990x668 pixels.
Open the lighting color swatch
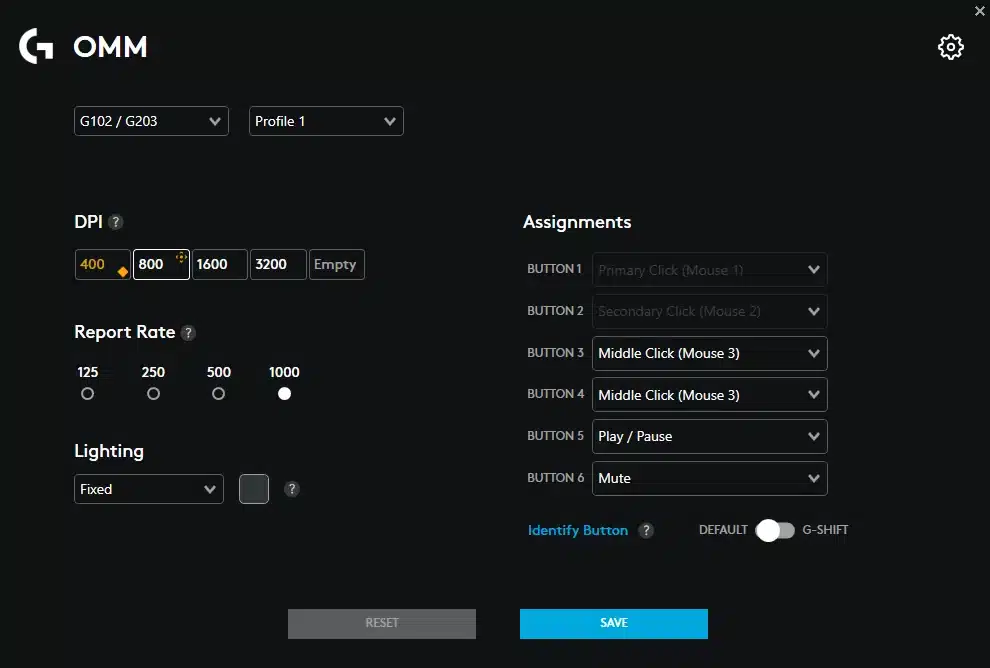[x=254, y=489]
